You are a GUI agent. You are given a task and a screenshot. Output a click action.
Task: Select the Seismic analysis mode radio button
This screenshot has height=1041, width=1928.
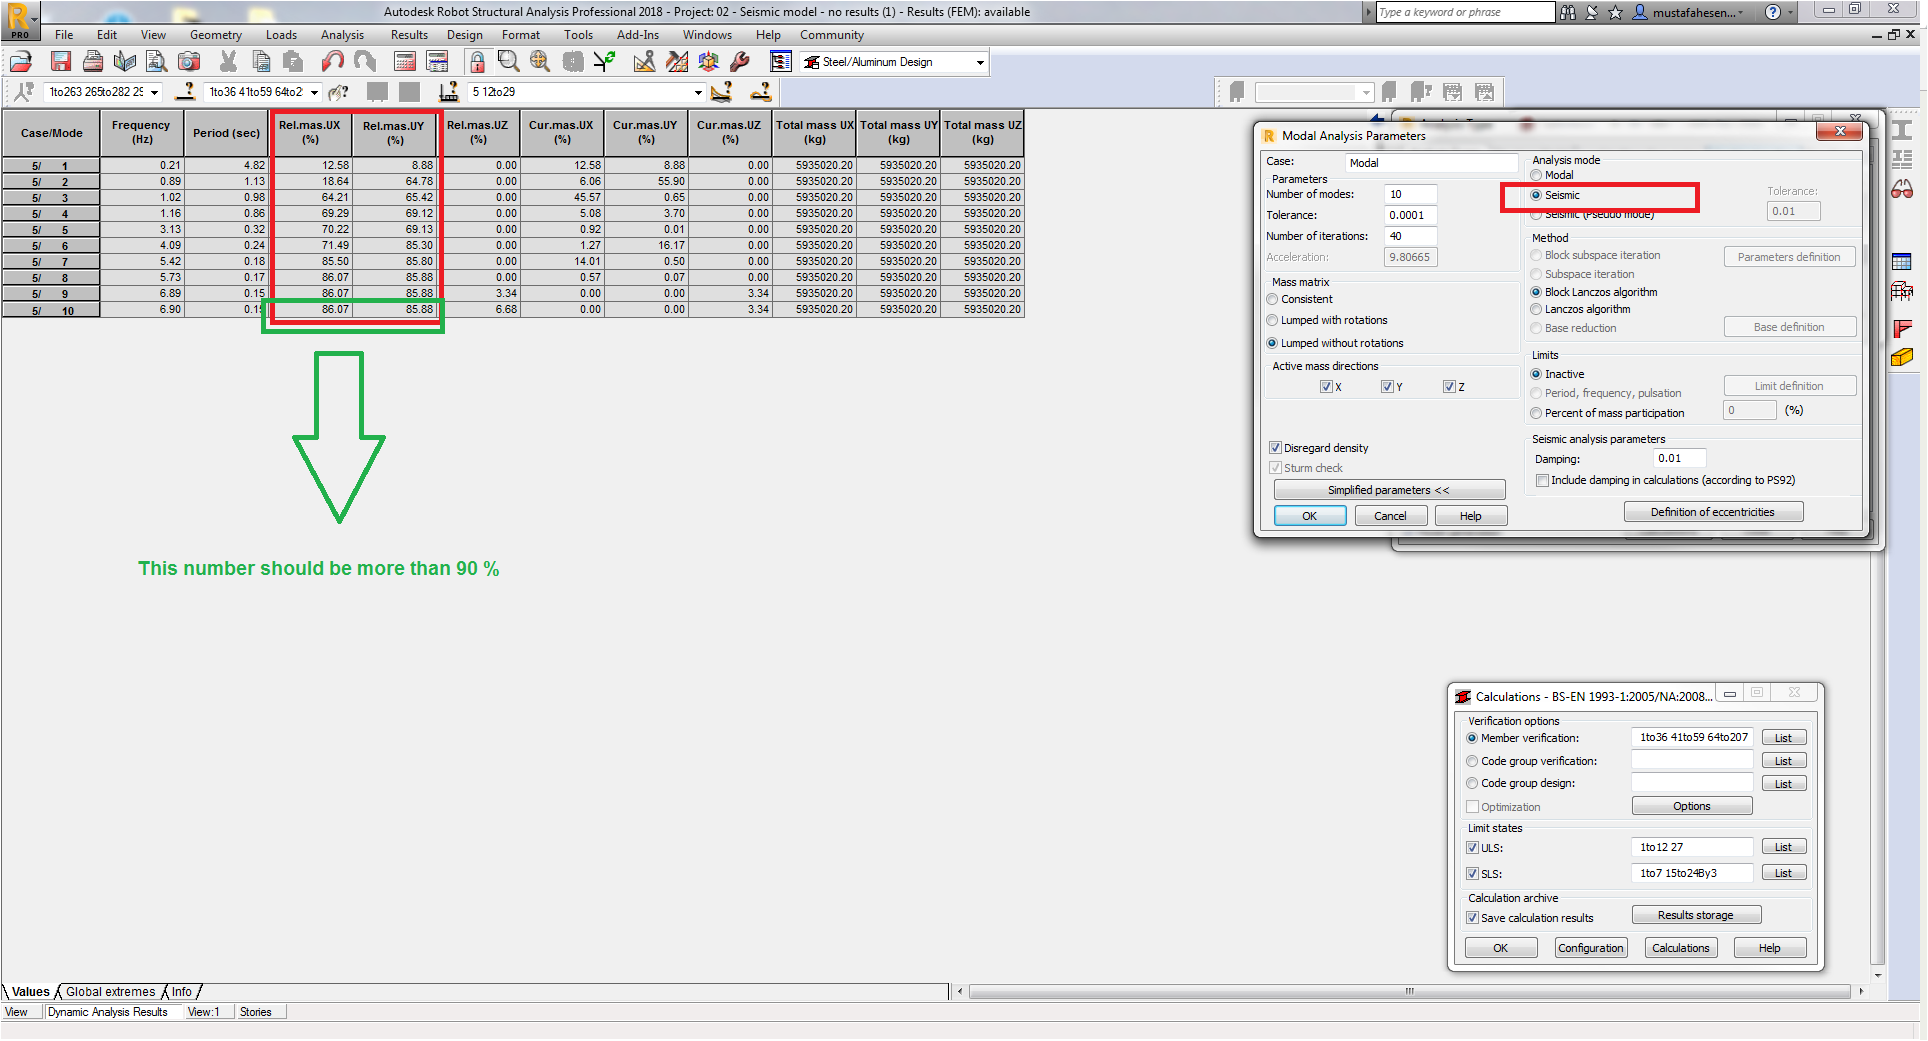[x=1537, y=195]
